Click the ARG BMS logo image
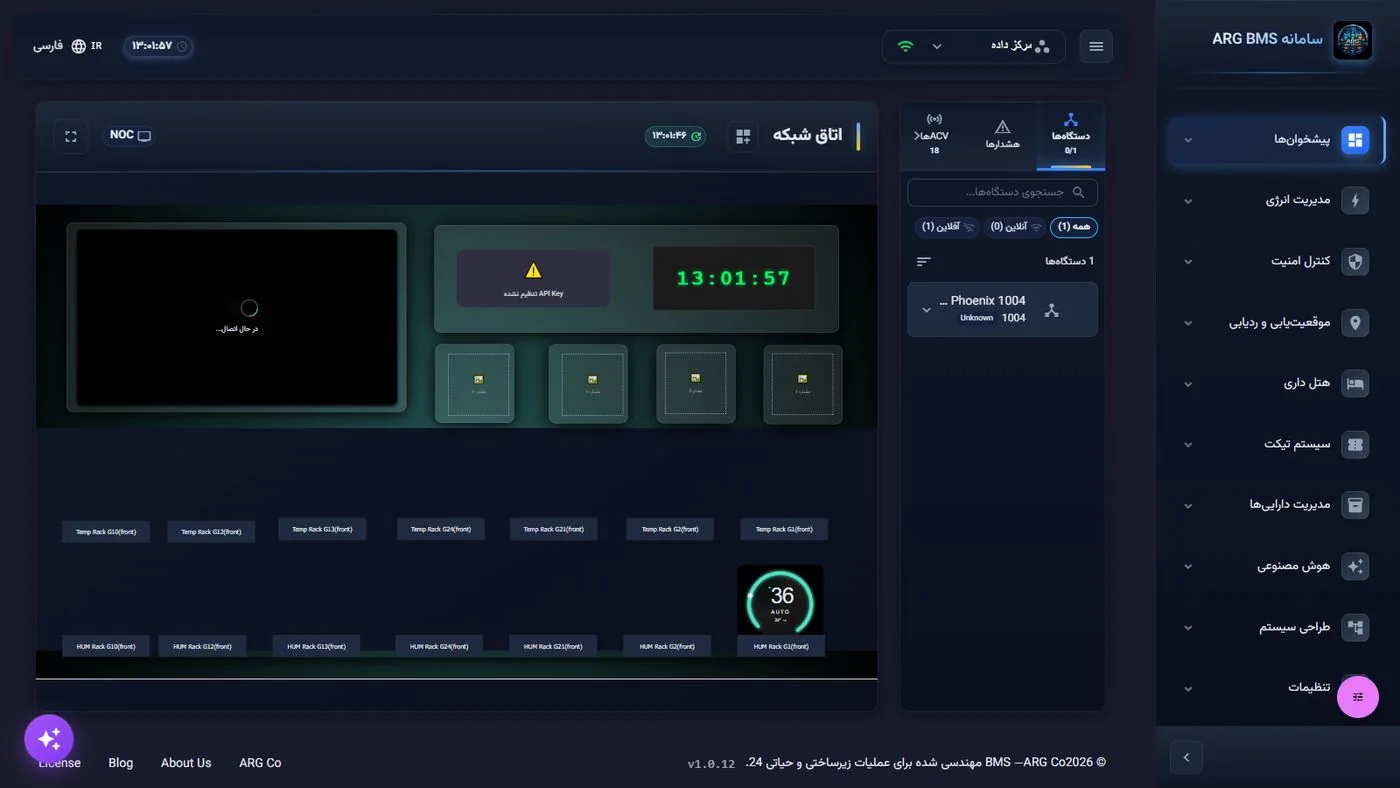Screen dimensions: 1400x788 coord(1353,41)
